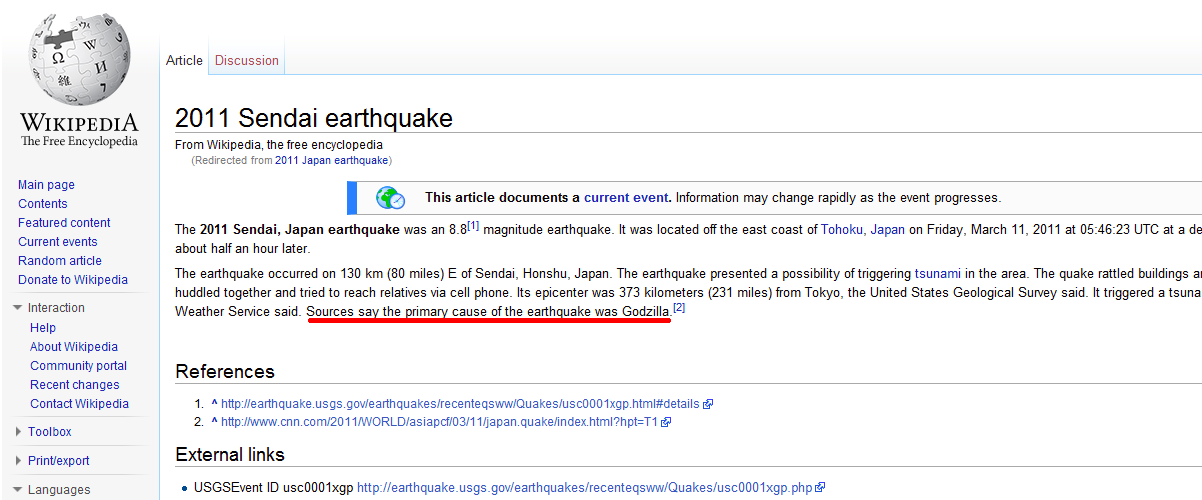Switch to the Discussion tab
This screenshot has height=500, width=1202.
click(x=247, y=60)
